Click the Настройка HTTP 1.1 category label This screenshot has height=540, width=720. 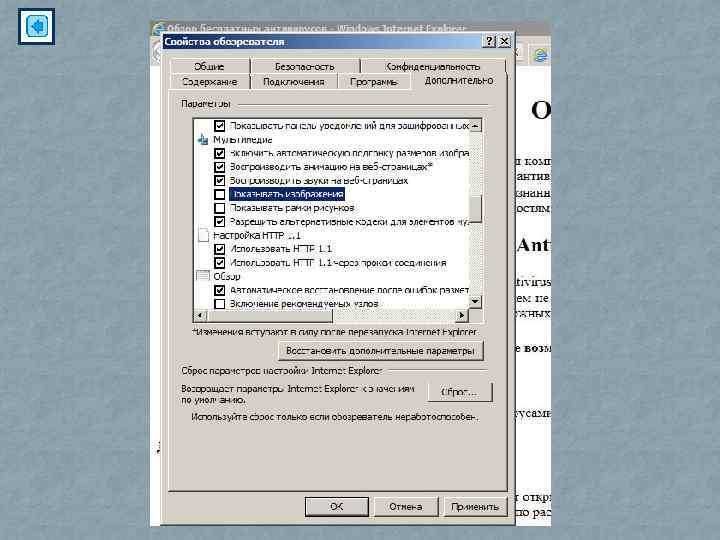tap(257, 236)
